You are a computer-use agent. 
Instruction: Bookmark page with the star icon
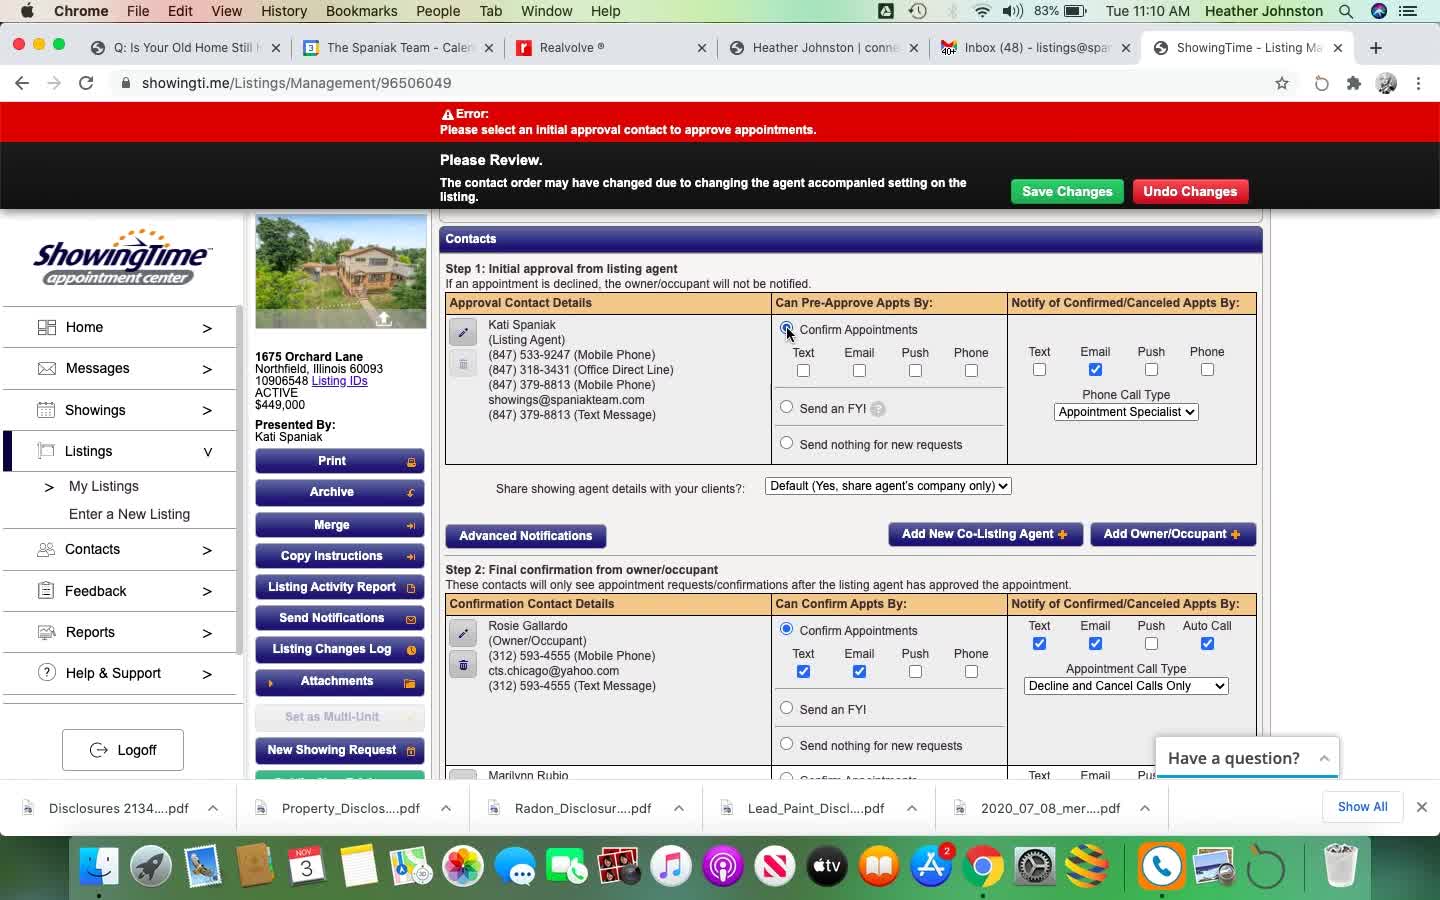[1282, 83]
